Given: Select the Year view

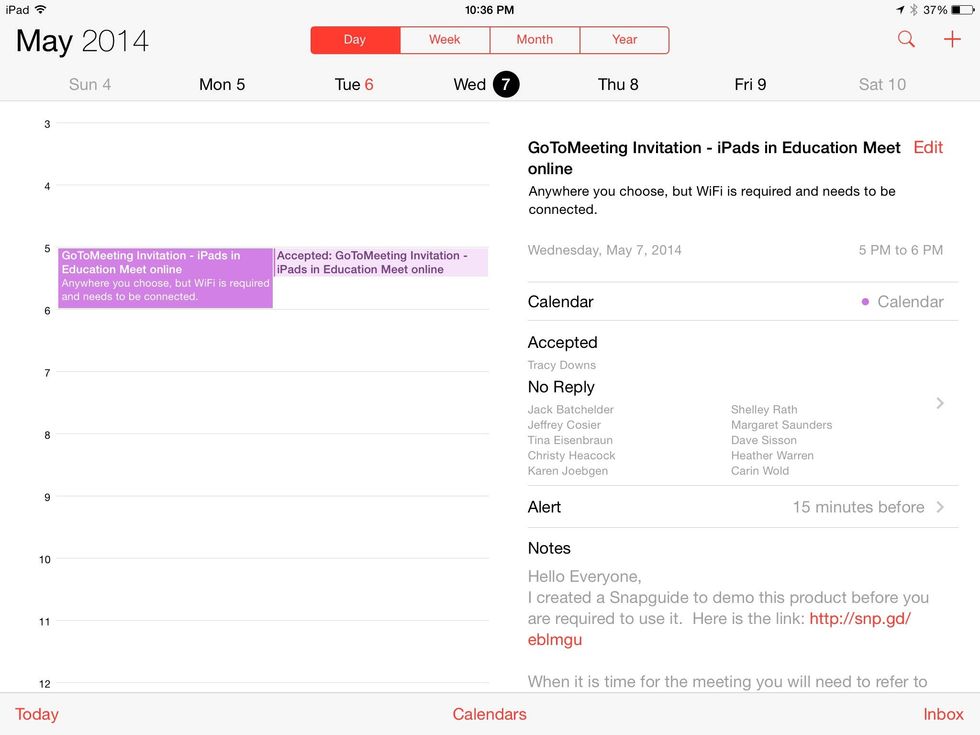Looking at the screenshot, I should [x=624, y=39].
